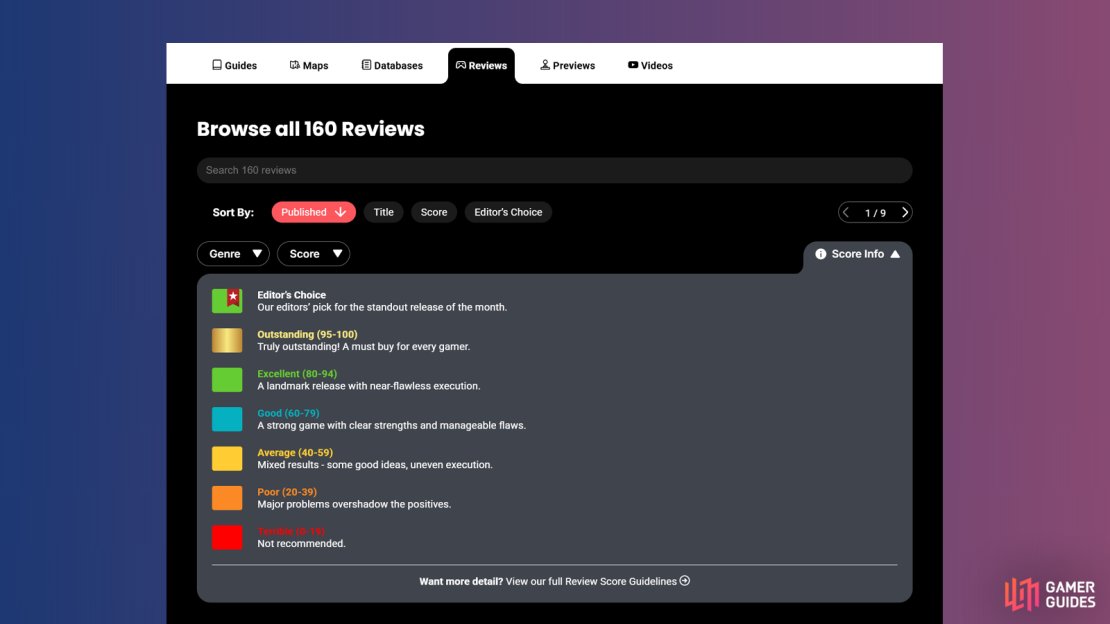Go to previous page arrow
This screenshot has height=624, width=1110.
pyautogui.click(x=846, y=212)
